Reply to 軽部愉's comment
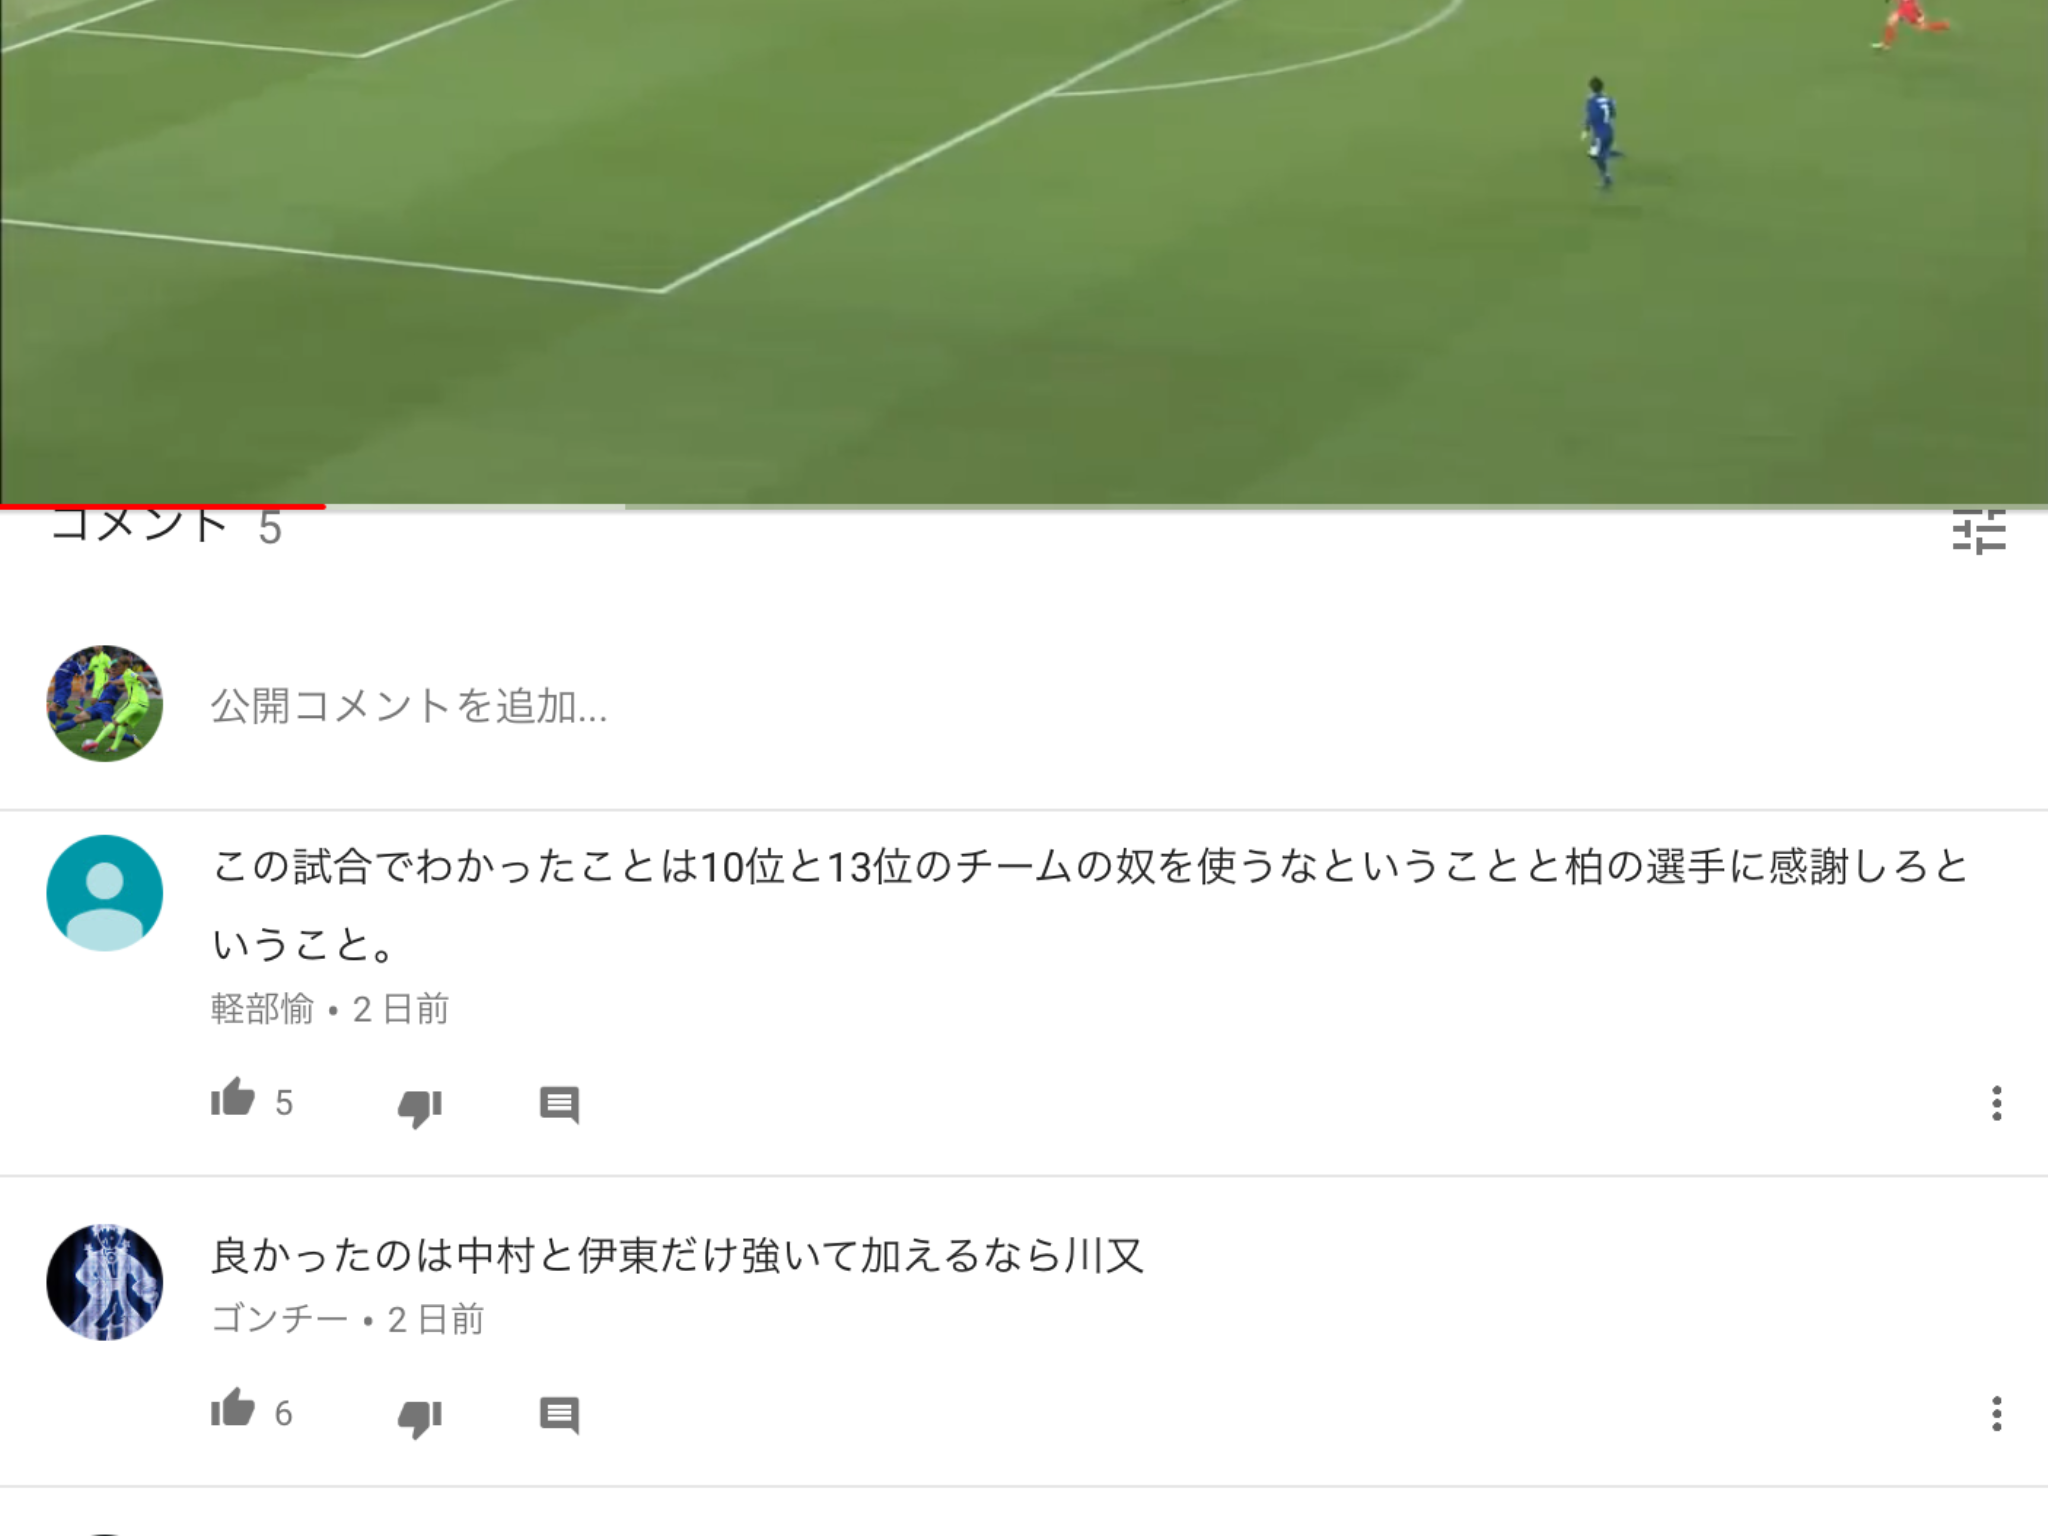This screenshot has width=2048, height=1536. click(x=559, y=1105)
